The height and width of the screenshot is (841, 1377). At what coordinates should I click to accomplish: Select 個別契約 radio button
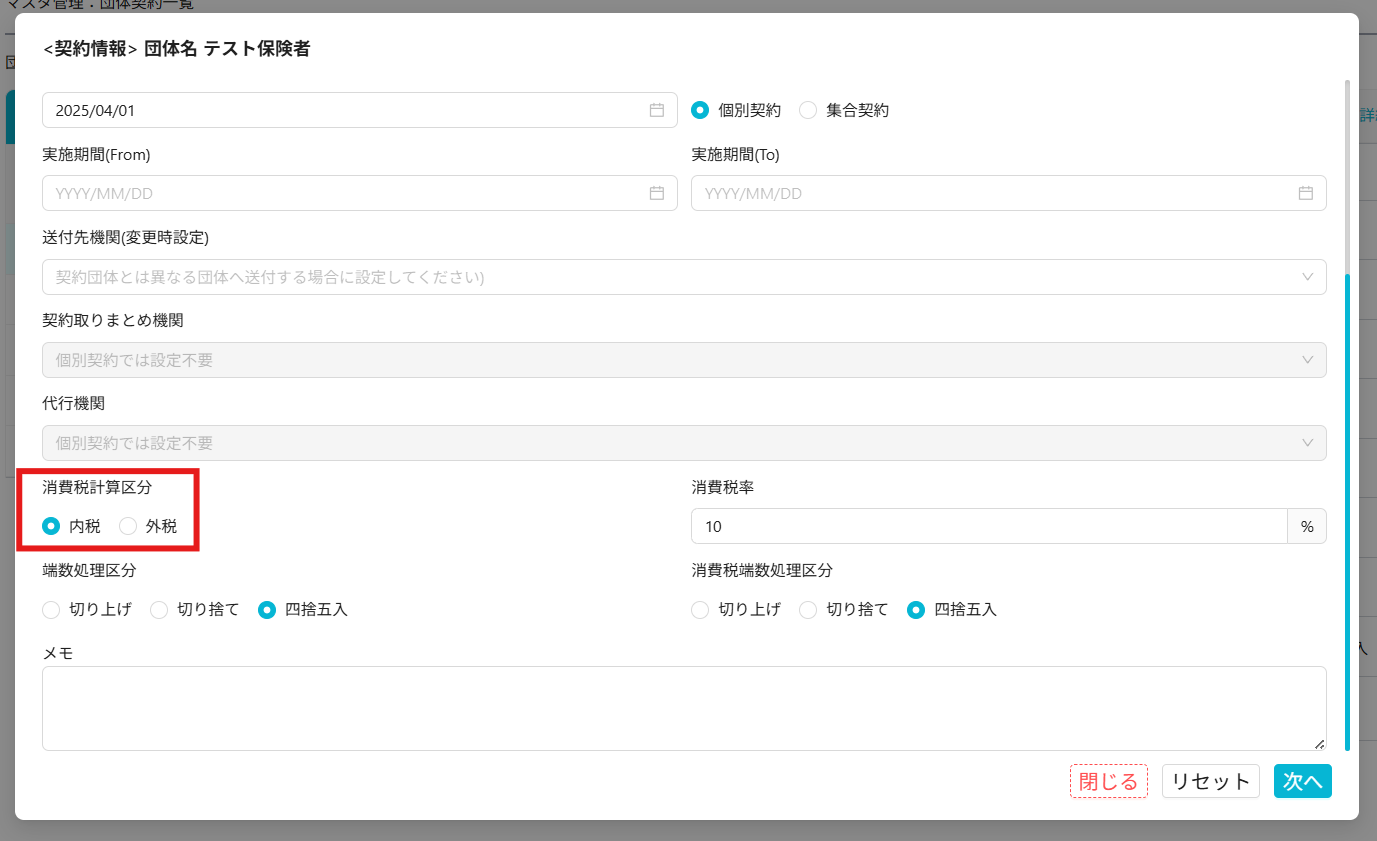(x=700, y=110)
